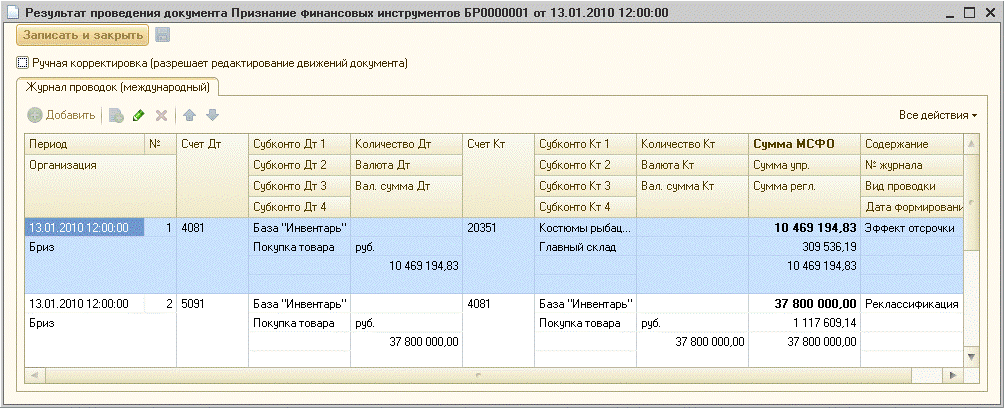Screen dimensions: 1004x408
Task: Enable the Ручная корректировка checkbox
Action: (x=23, y=63)
